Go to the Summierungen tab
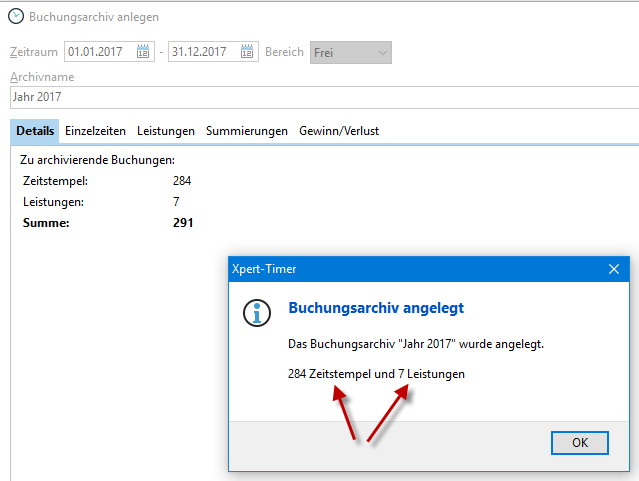This screenshot has height=481, width=639. click(247, 131)
